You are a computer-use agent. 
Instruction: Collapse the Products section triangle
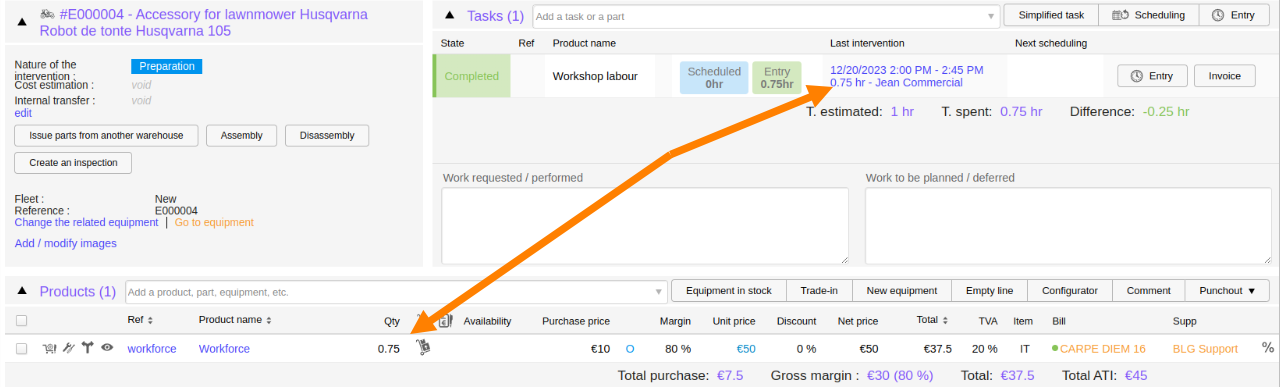22,291
